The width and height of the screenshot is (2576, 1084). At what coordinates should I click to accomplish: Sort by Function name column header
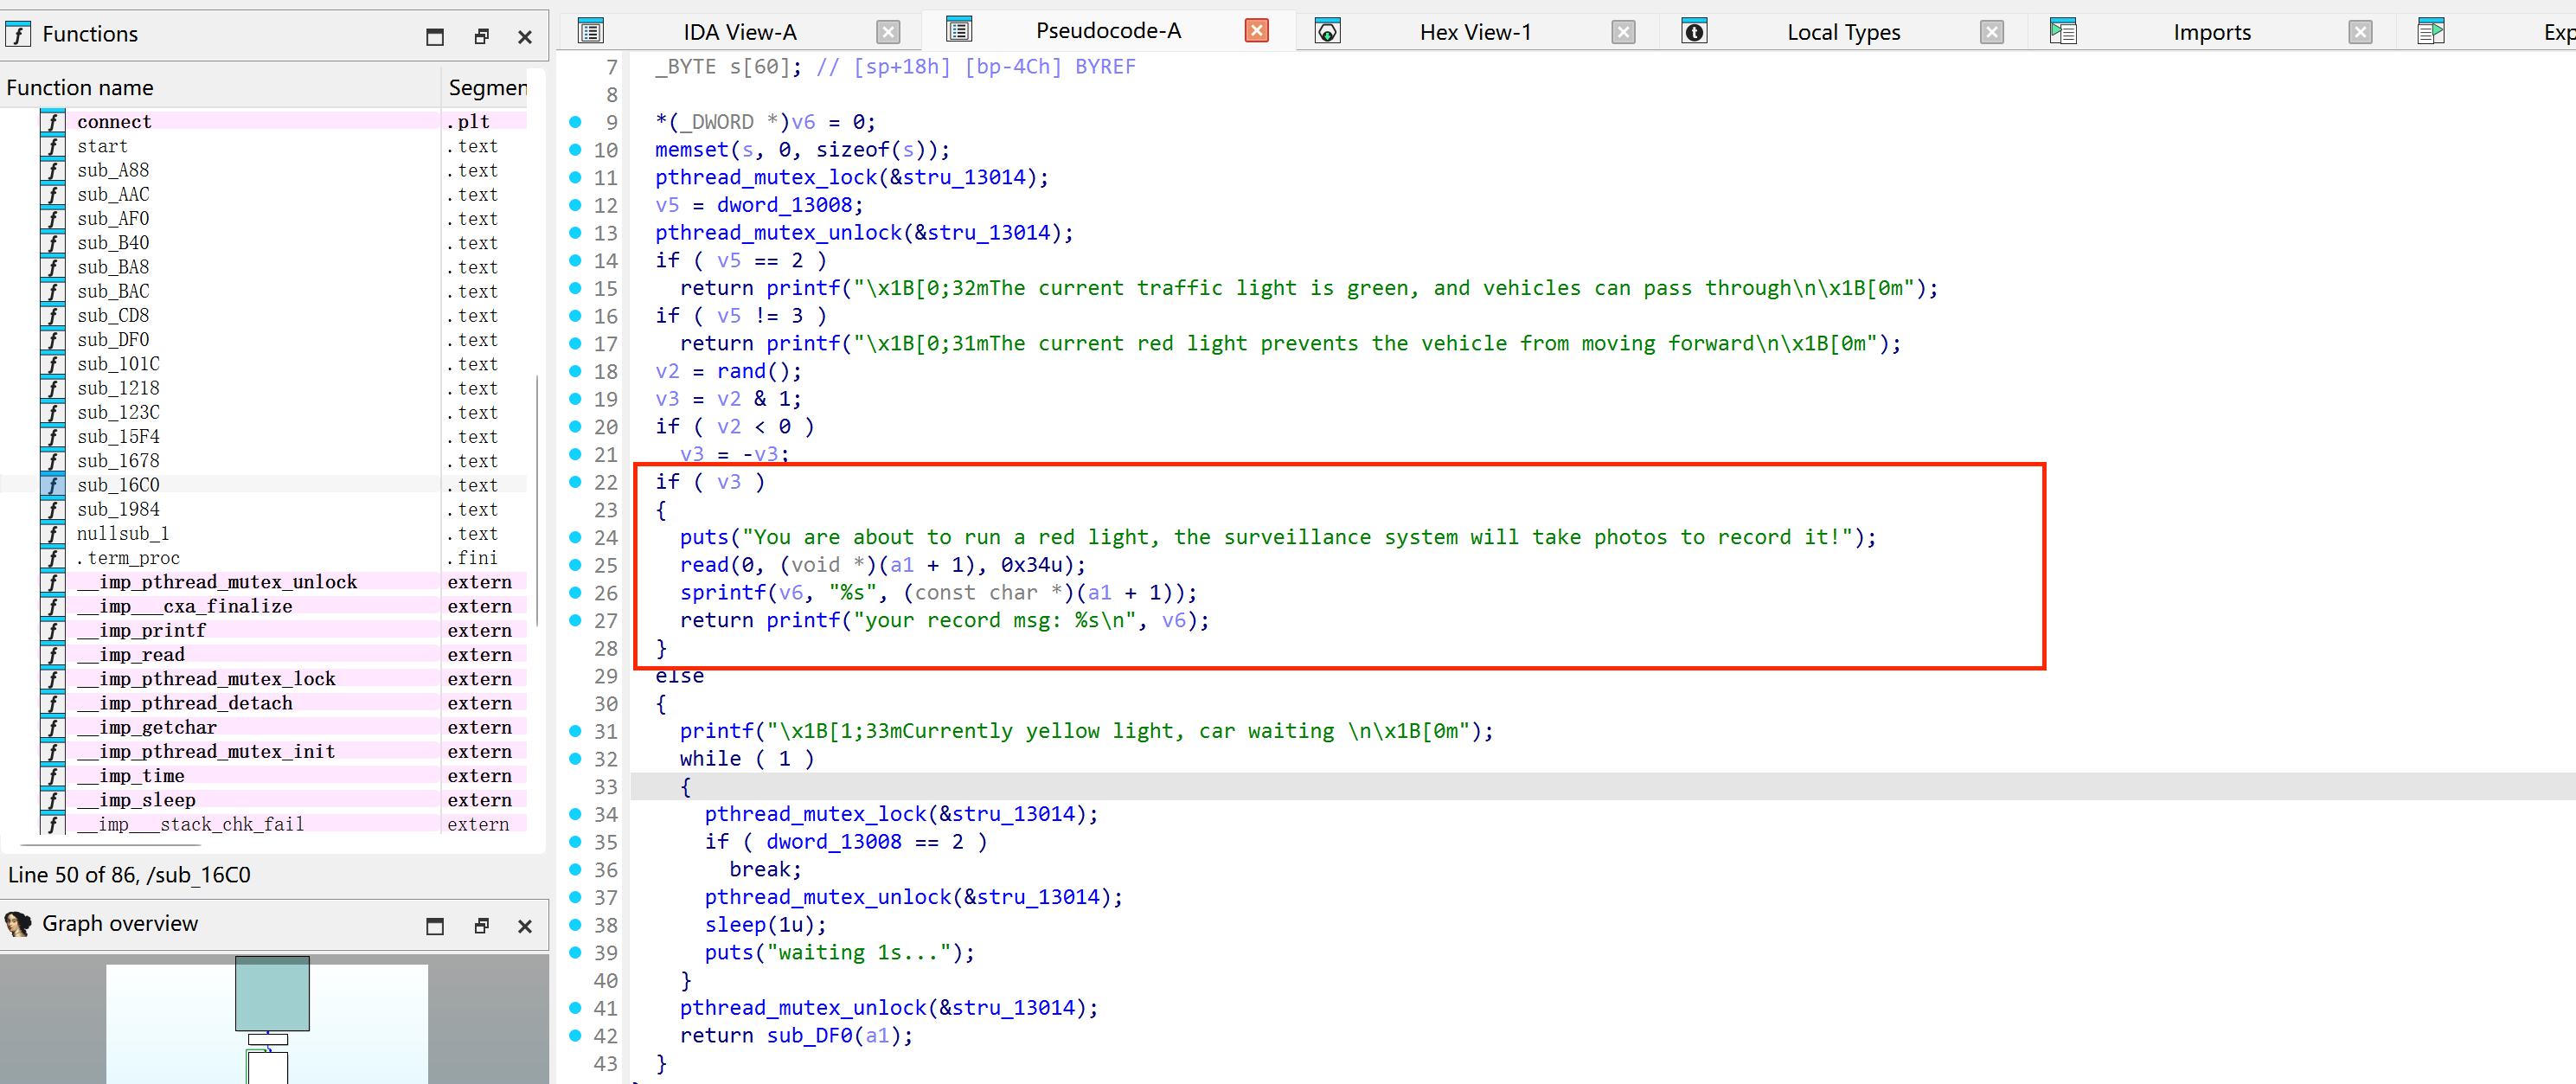click(x=220, y=88)
